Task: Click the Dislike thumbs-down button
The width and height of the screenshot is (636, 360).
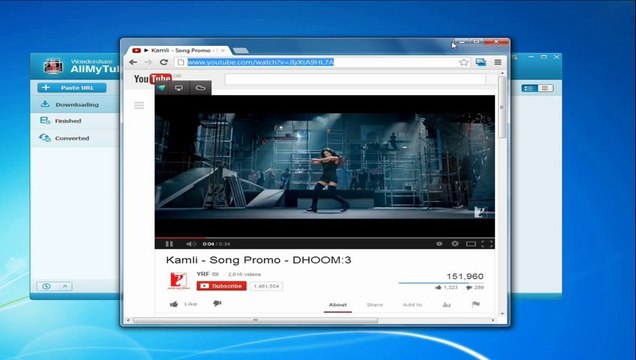Action: [217, 304]
